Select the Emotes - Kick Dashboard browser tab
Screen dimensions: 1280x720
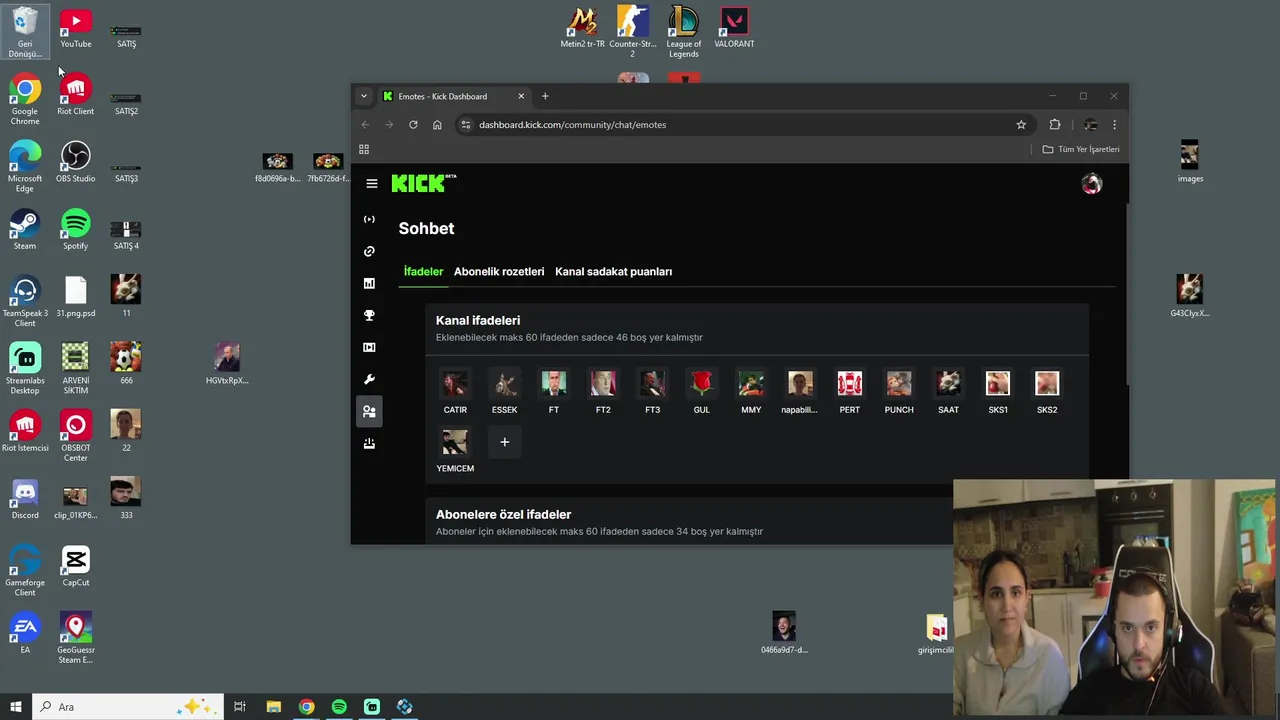pyautogui.click(x=454, y=96)
